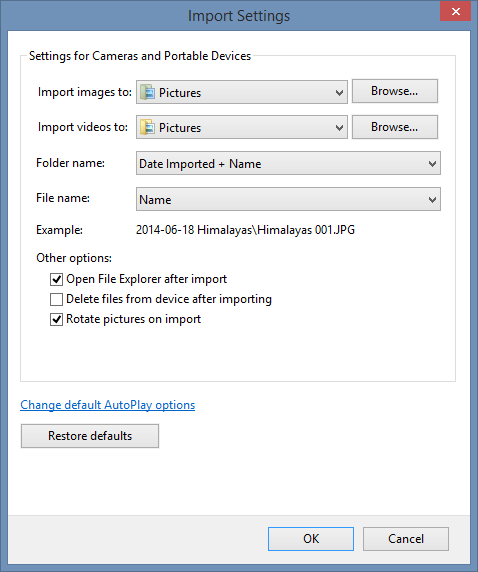
Task: Expand the File name dropdown
Action: click(288, 199)
